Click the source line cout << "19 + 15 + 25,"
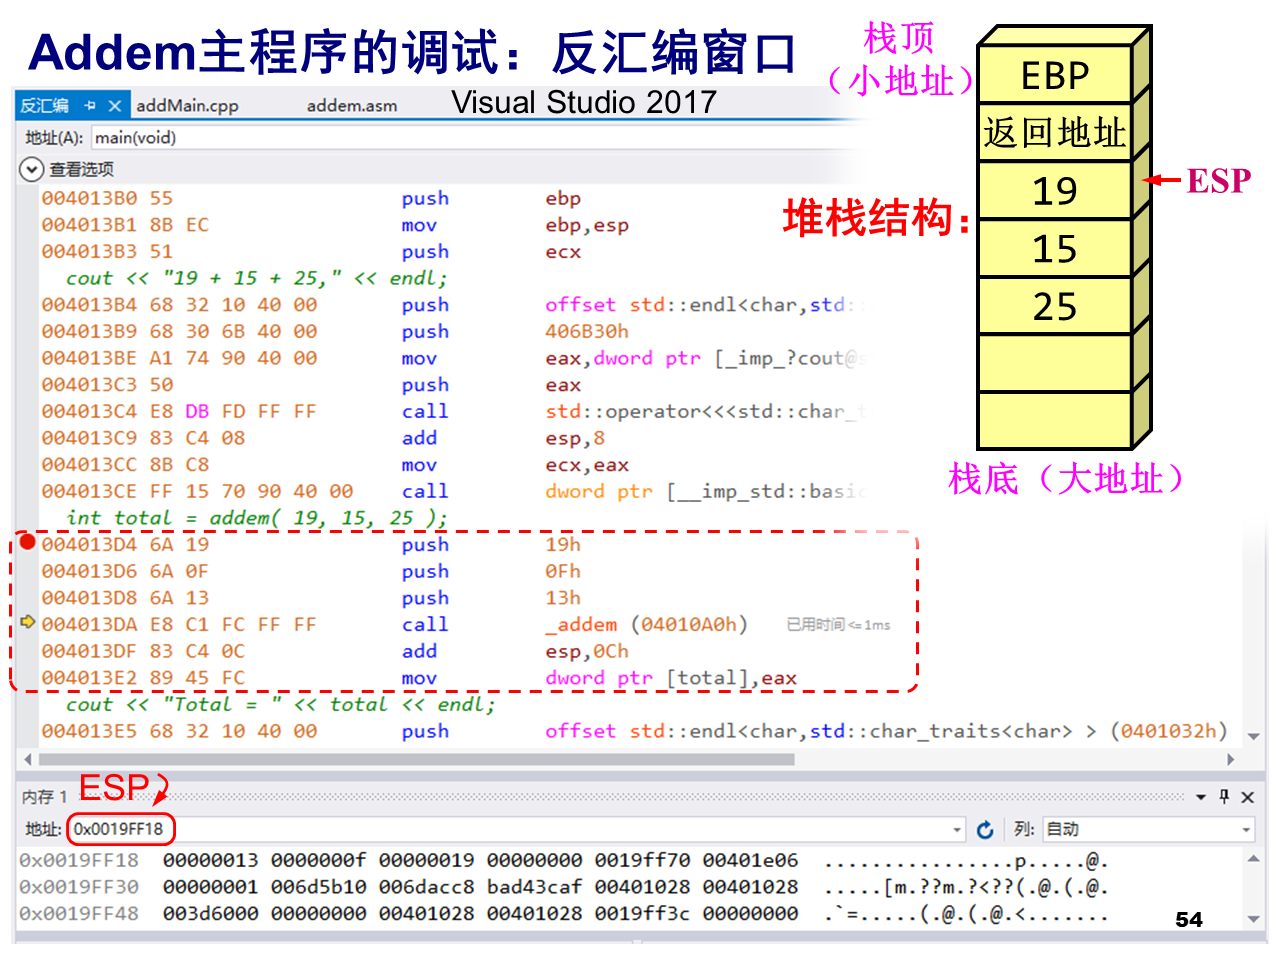The width and height of the screenshot is (1280, 960). click(x=256, y=278)
